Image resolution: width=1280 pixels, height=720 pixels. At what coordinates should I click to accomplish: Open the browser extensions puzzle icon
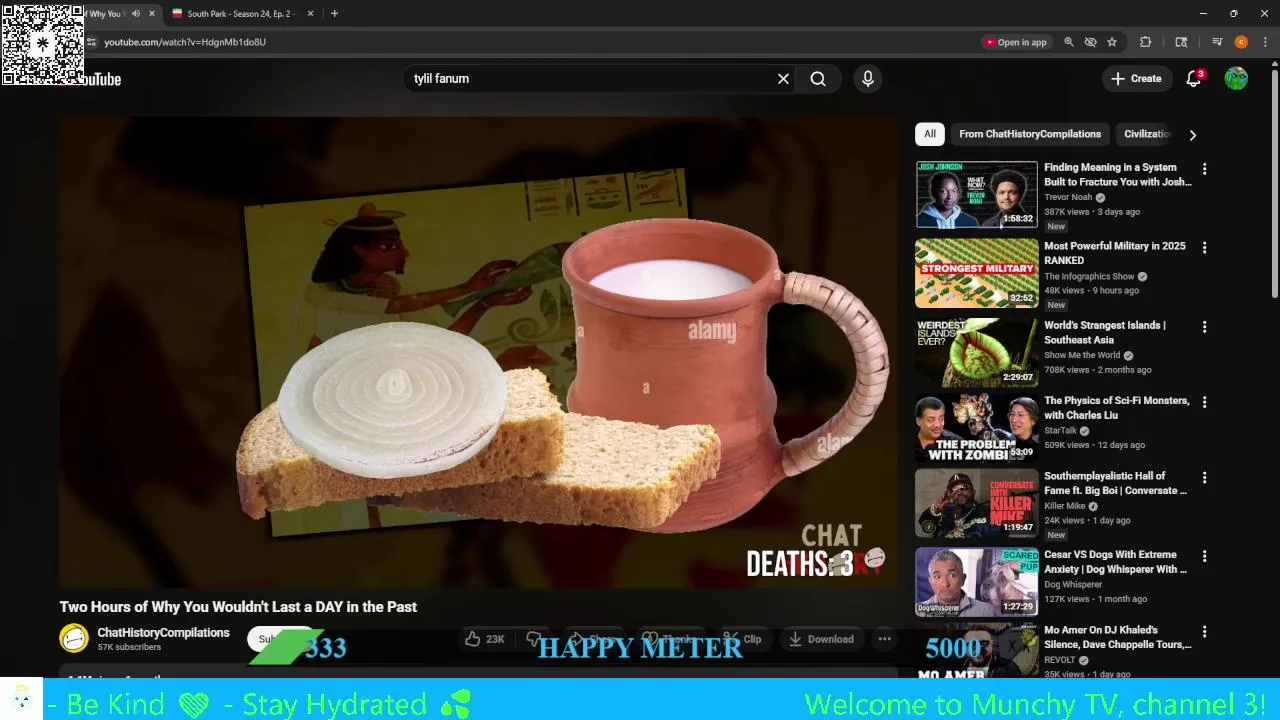pos(1146,42)
